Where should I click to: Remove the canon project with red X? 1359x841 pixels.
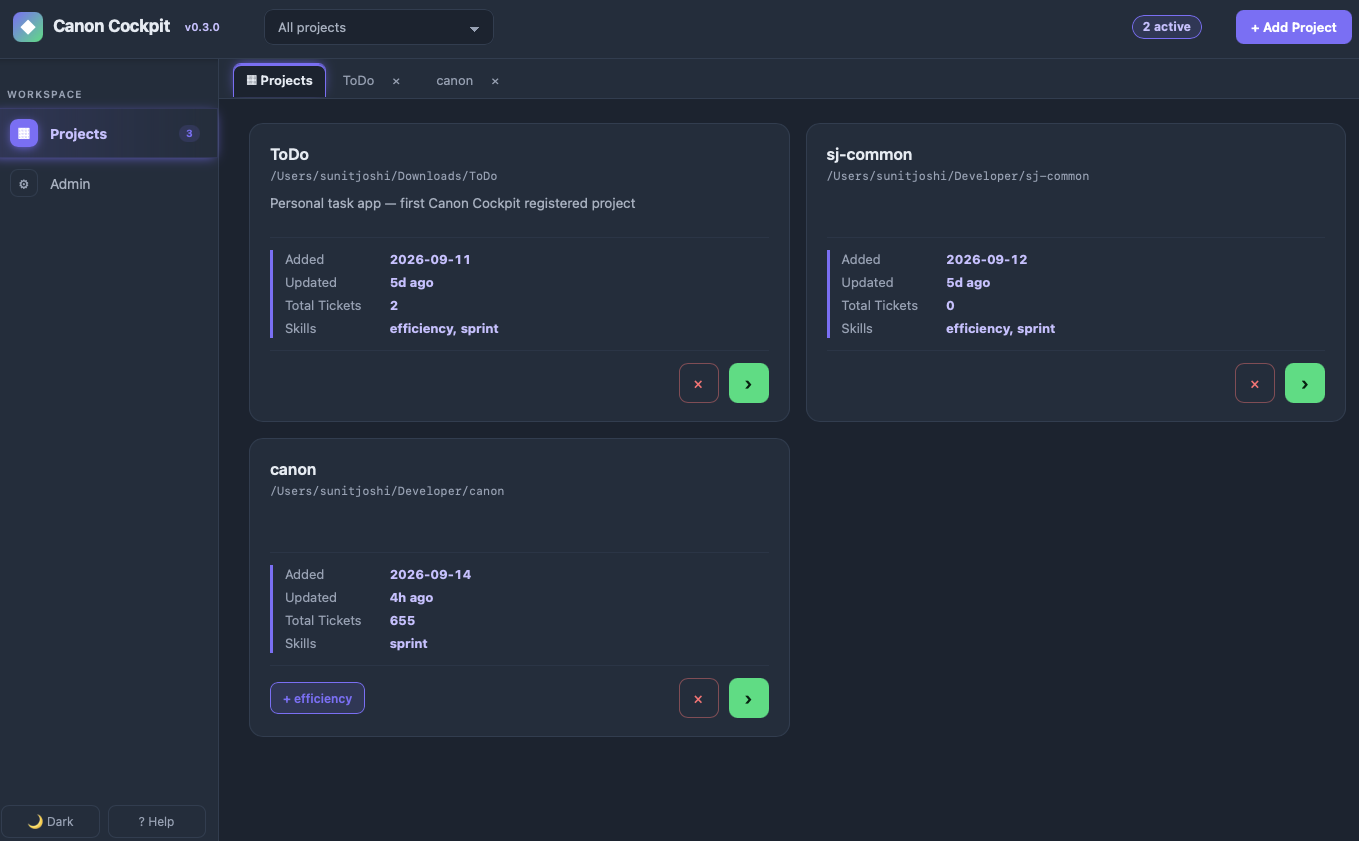click(698, 698)
